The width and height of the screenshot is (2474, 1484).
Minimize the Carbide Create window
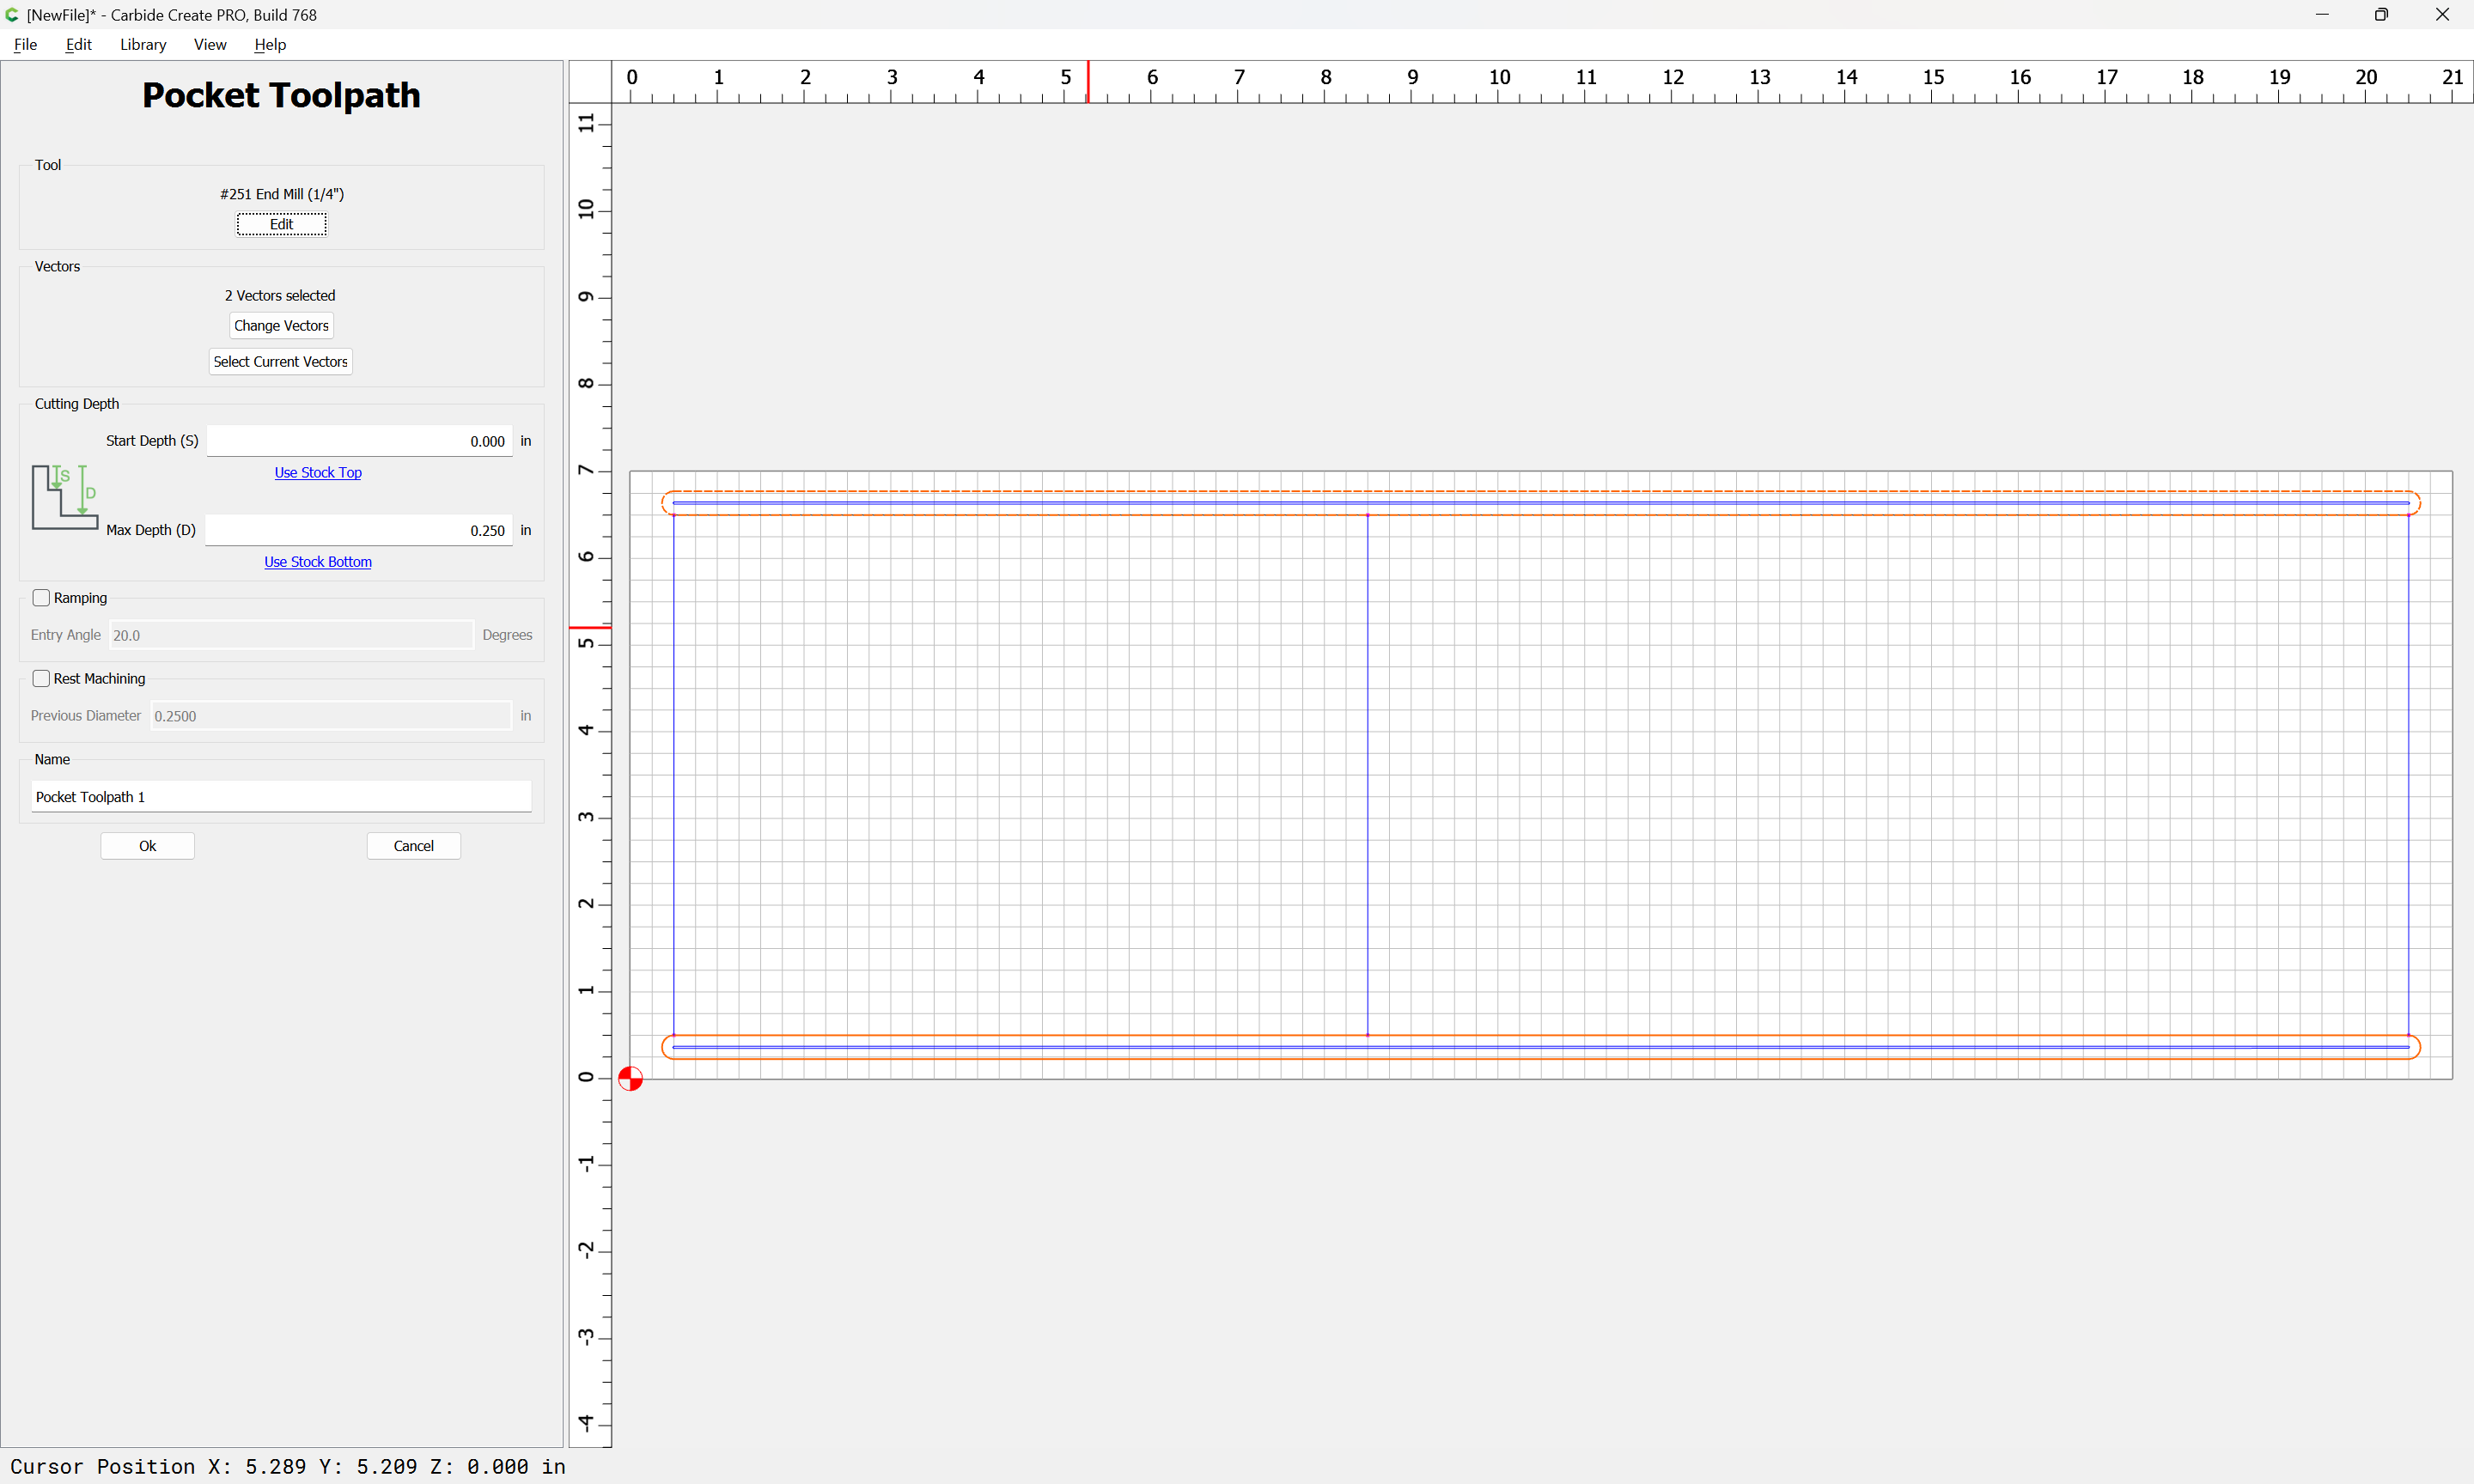2322,15
